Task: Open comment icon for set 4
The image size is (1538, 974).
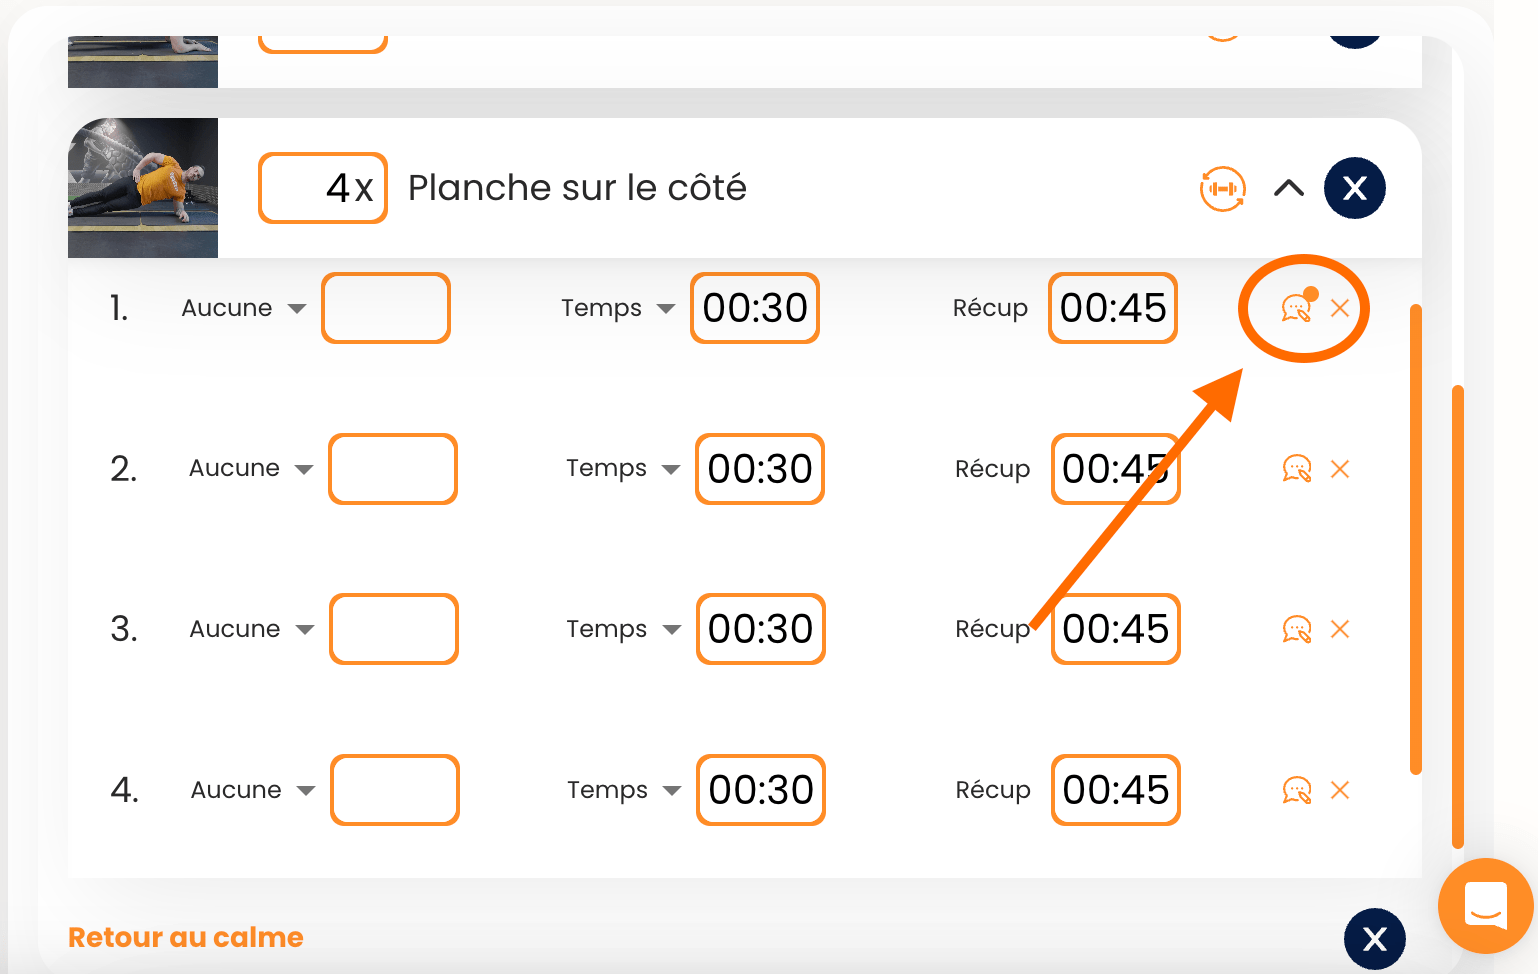Action: point(1297,790)
